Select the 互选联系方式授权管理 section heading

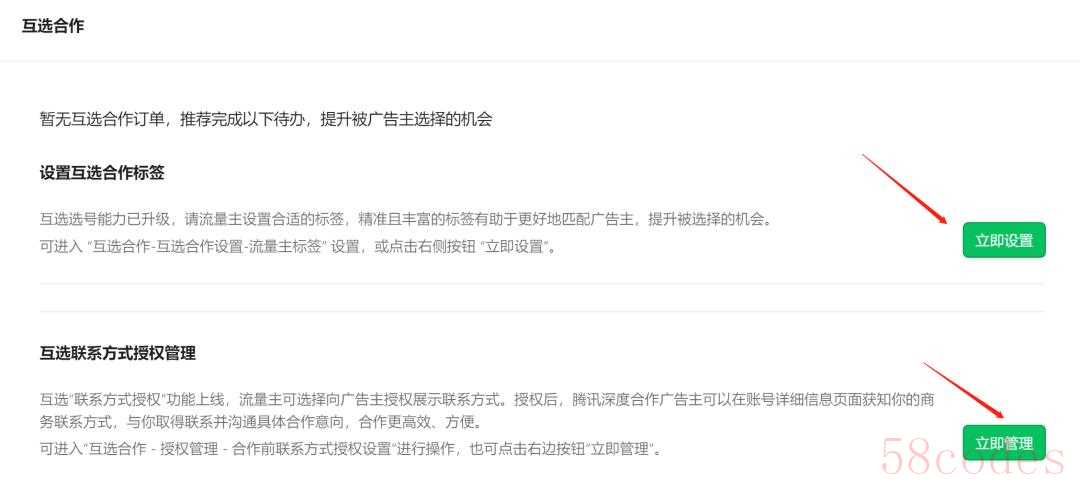(x=118, y=353)
